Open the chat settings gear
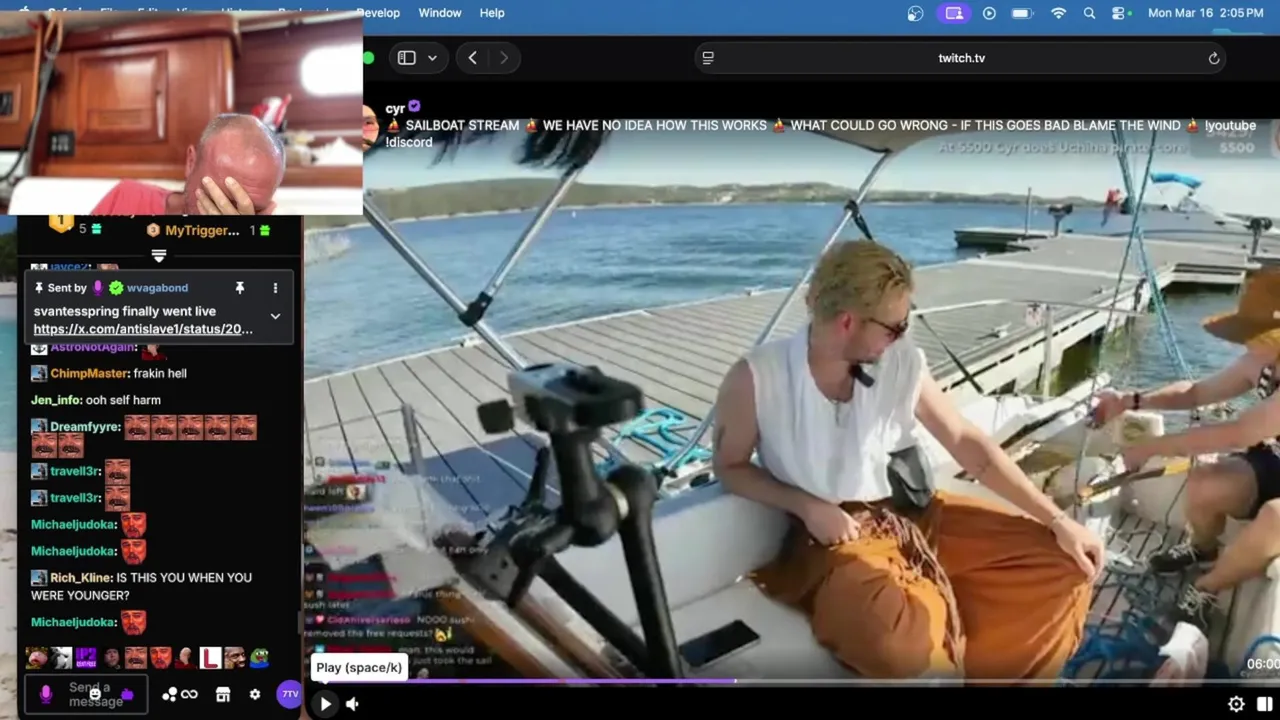The image size is (1280, 720). pyautogui.click(x=255, y=694)
